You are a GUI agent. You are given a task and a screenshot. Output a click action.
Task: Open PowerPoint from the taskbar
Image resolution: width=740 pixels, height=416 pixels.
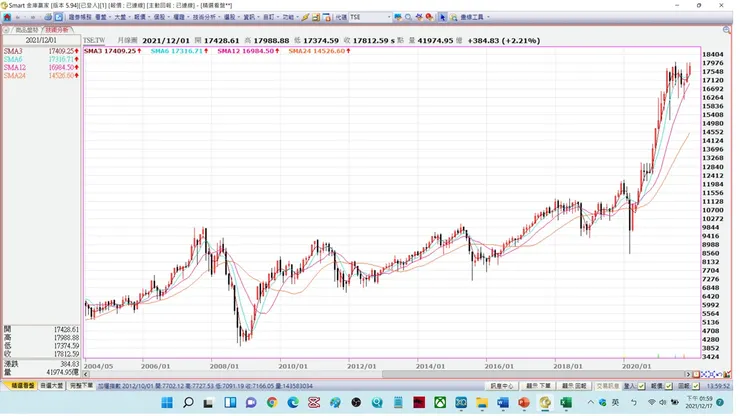coord(524,402)
